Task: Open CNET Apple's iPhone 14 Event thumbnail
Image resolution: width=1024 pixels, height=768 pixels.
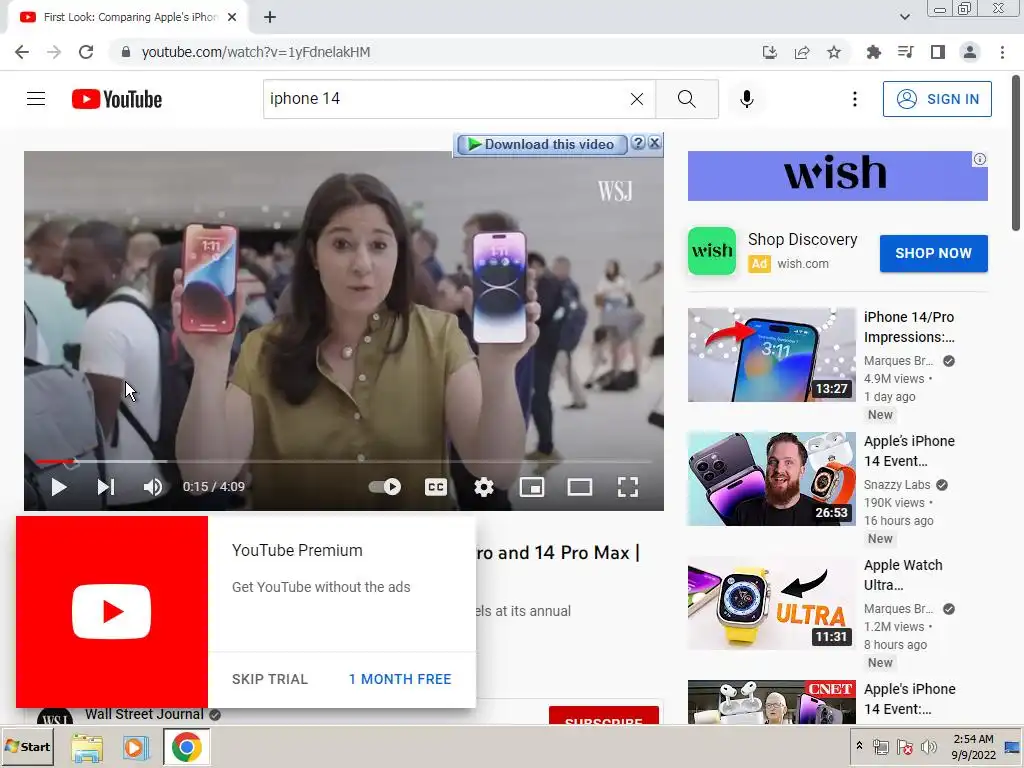Action: [x=771, y=701]
